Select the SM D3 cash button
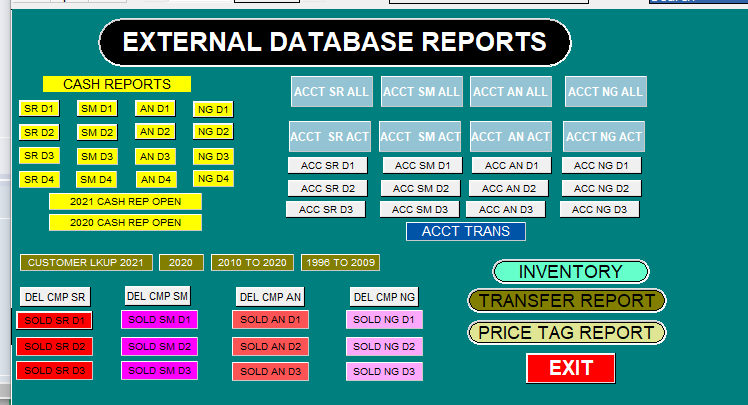 97,156
